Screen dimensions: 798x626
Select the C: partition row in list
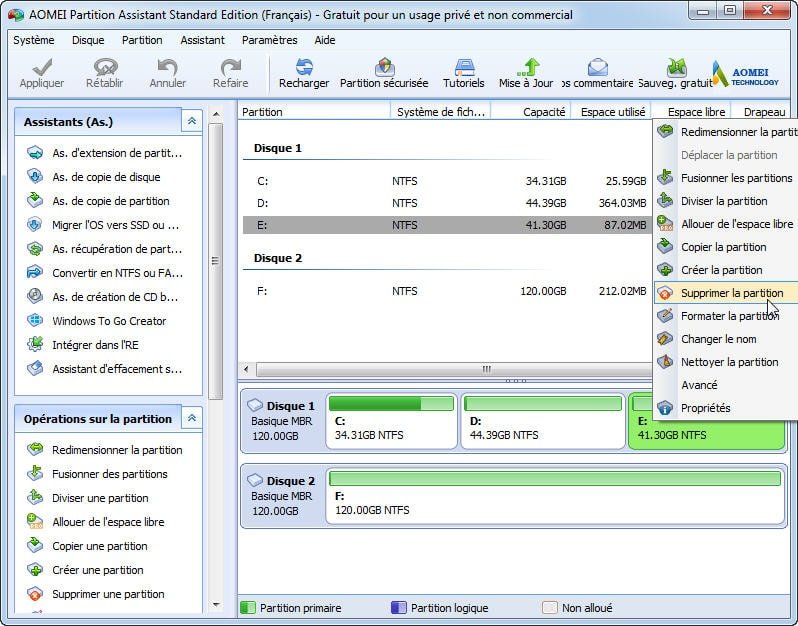[447, 181]
